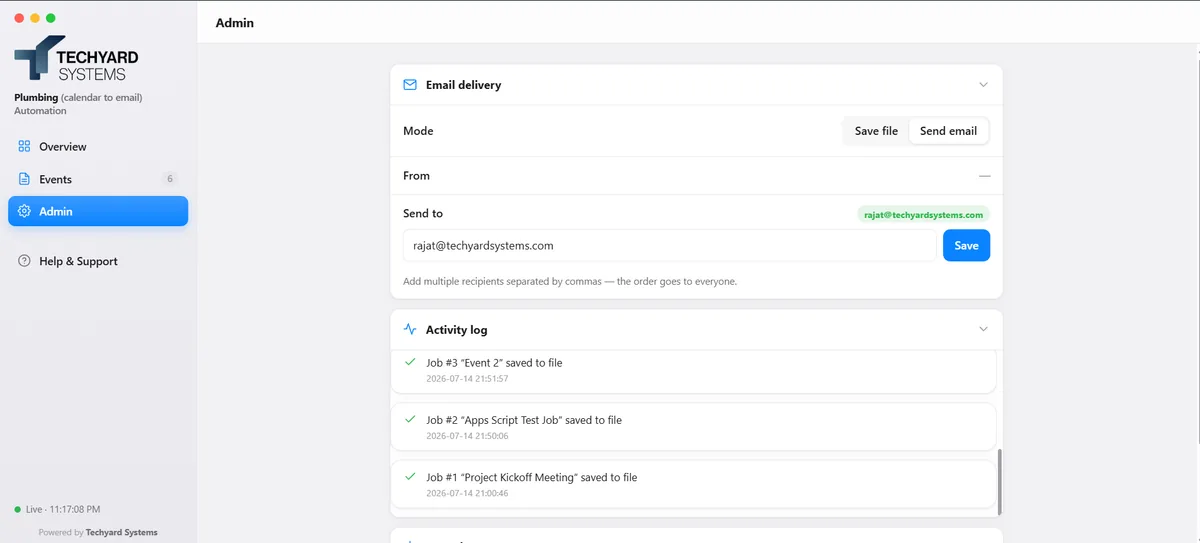Click the Admin gear icon
The width and height of the screenshot is (1200, 543).
[25, 211]
